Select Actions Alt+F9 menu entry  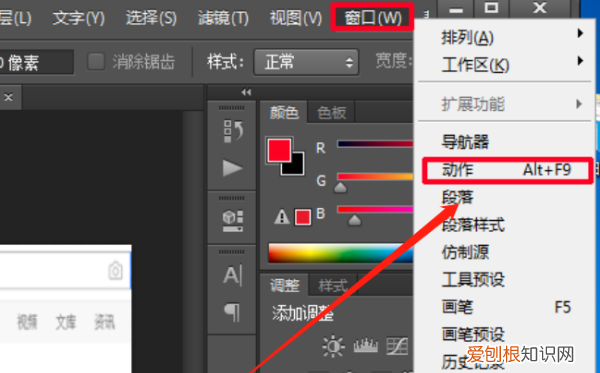(507, 170)
